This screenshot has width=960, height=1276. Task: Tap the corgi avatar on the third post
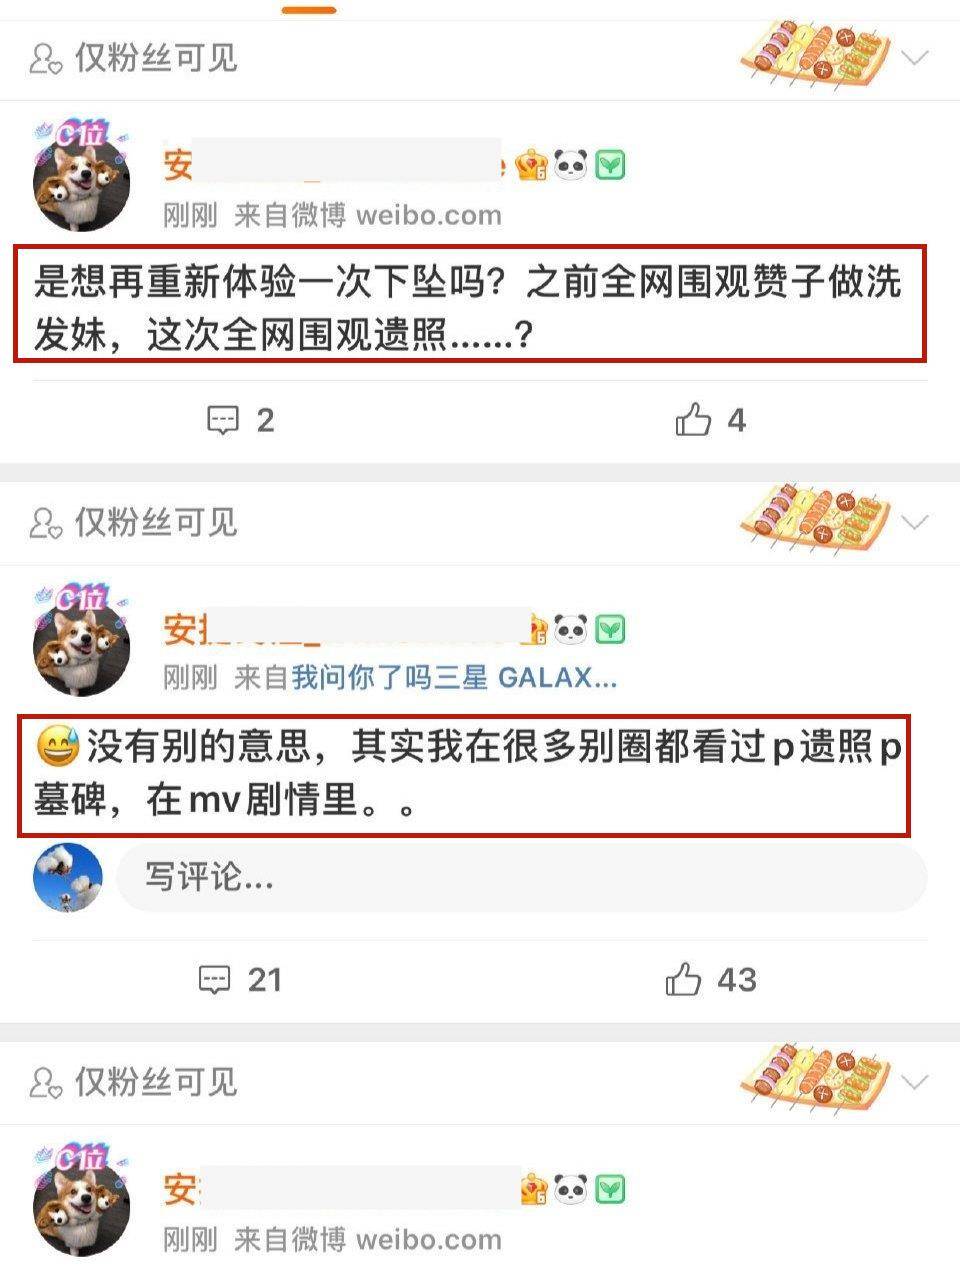81,1202
